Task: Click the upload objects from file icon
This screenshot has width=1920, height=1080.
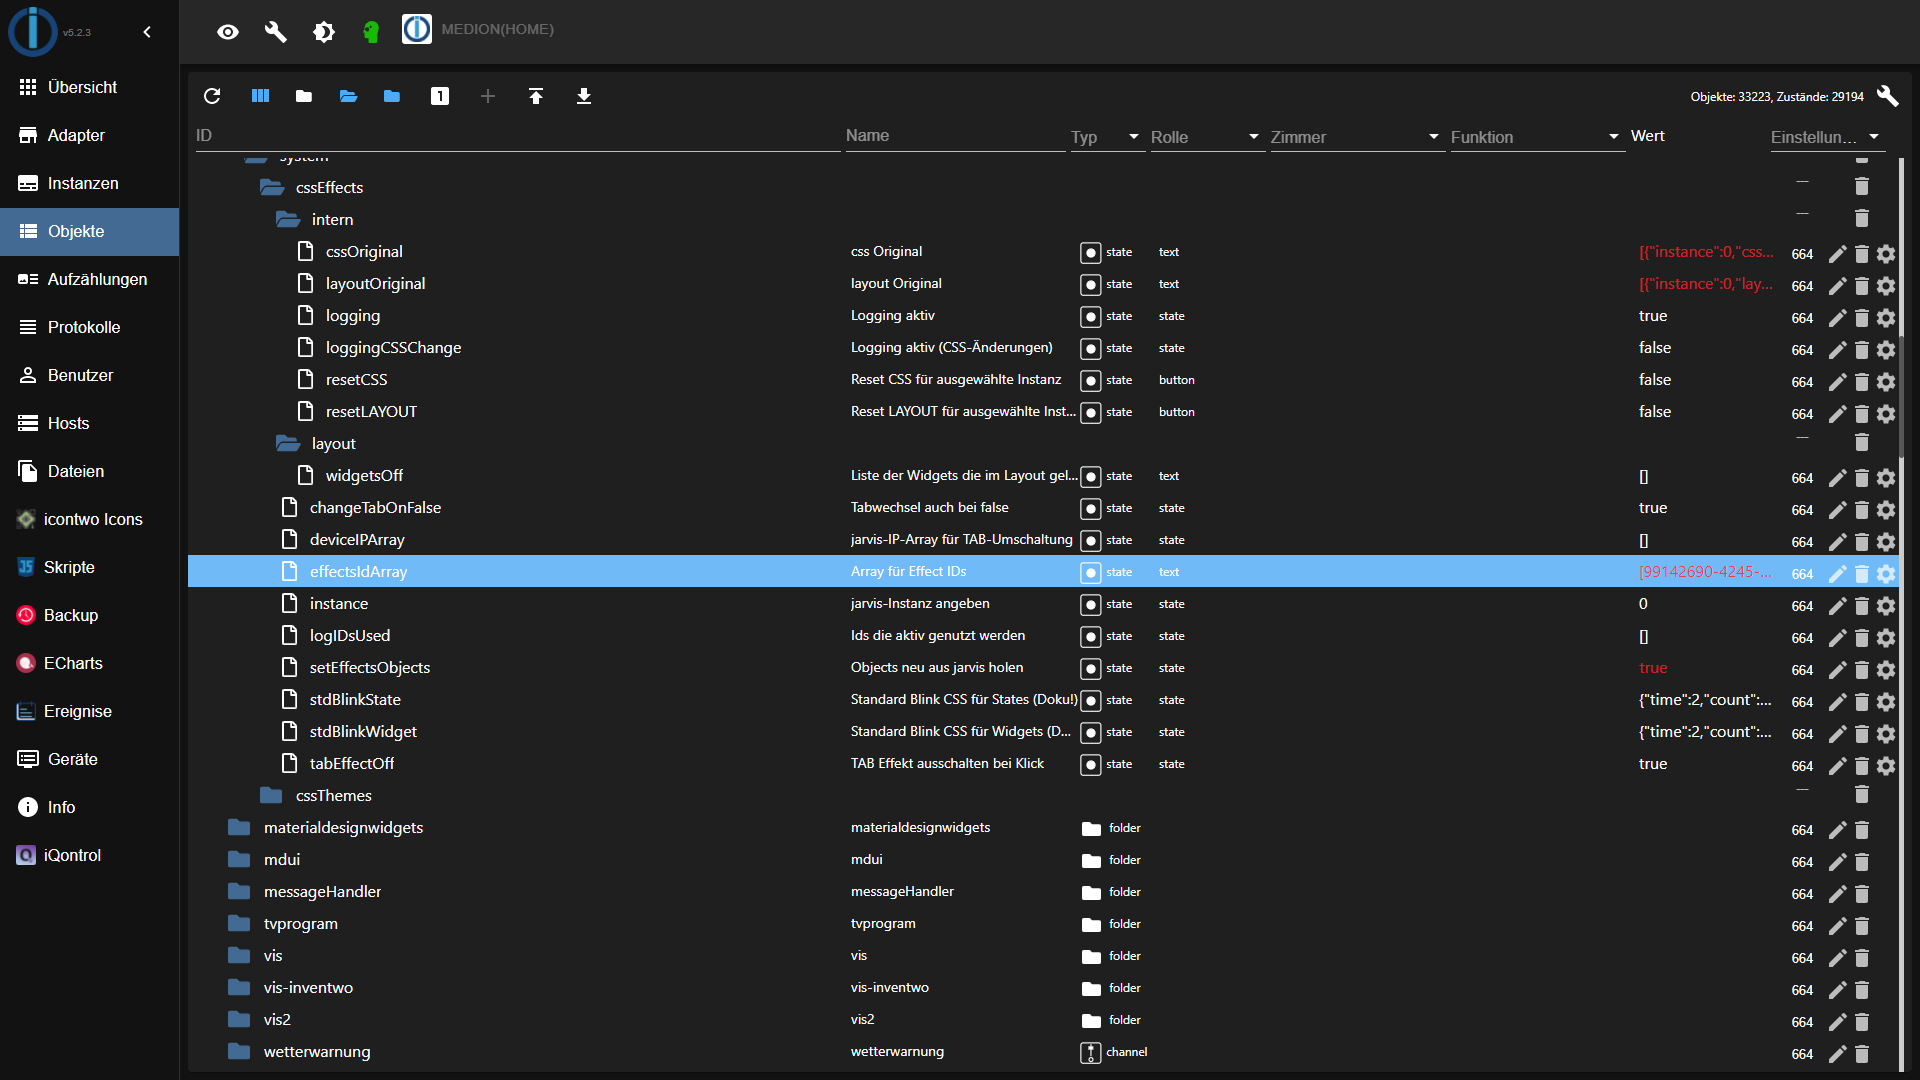Action: coord(536,96)
